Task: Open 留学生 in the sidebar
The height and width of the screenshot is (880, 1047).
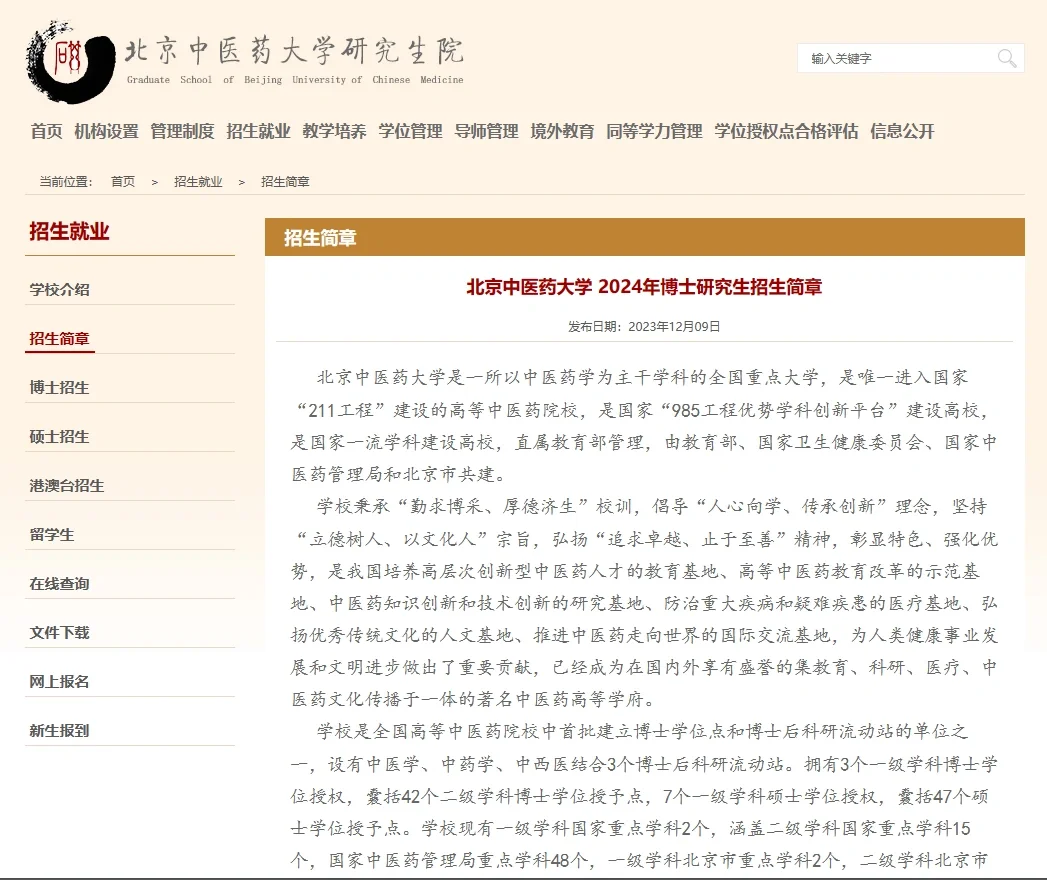Action: [52, 535]
